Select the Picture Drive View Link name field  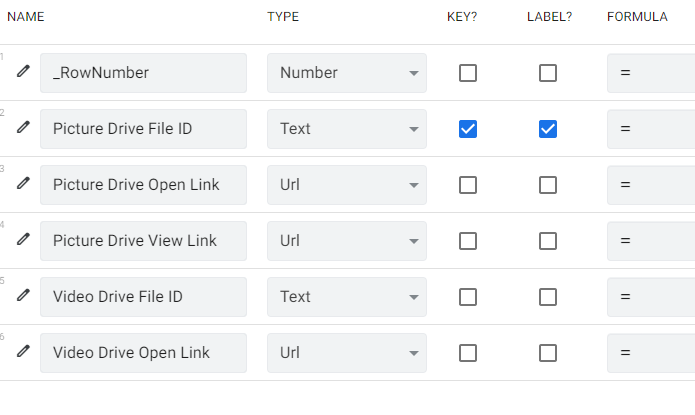coord(143,241)
